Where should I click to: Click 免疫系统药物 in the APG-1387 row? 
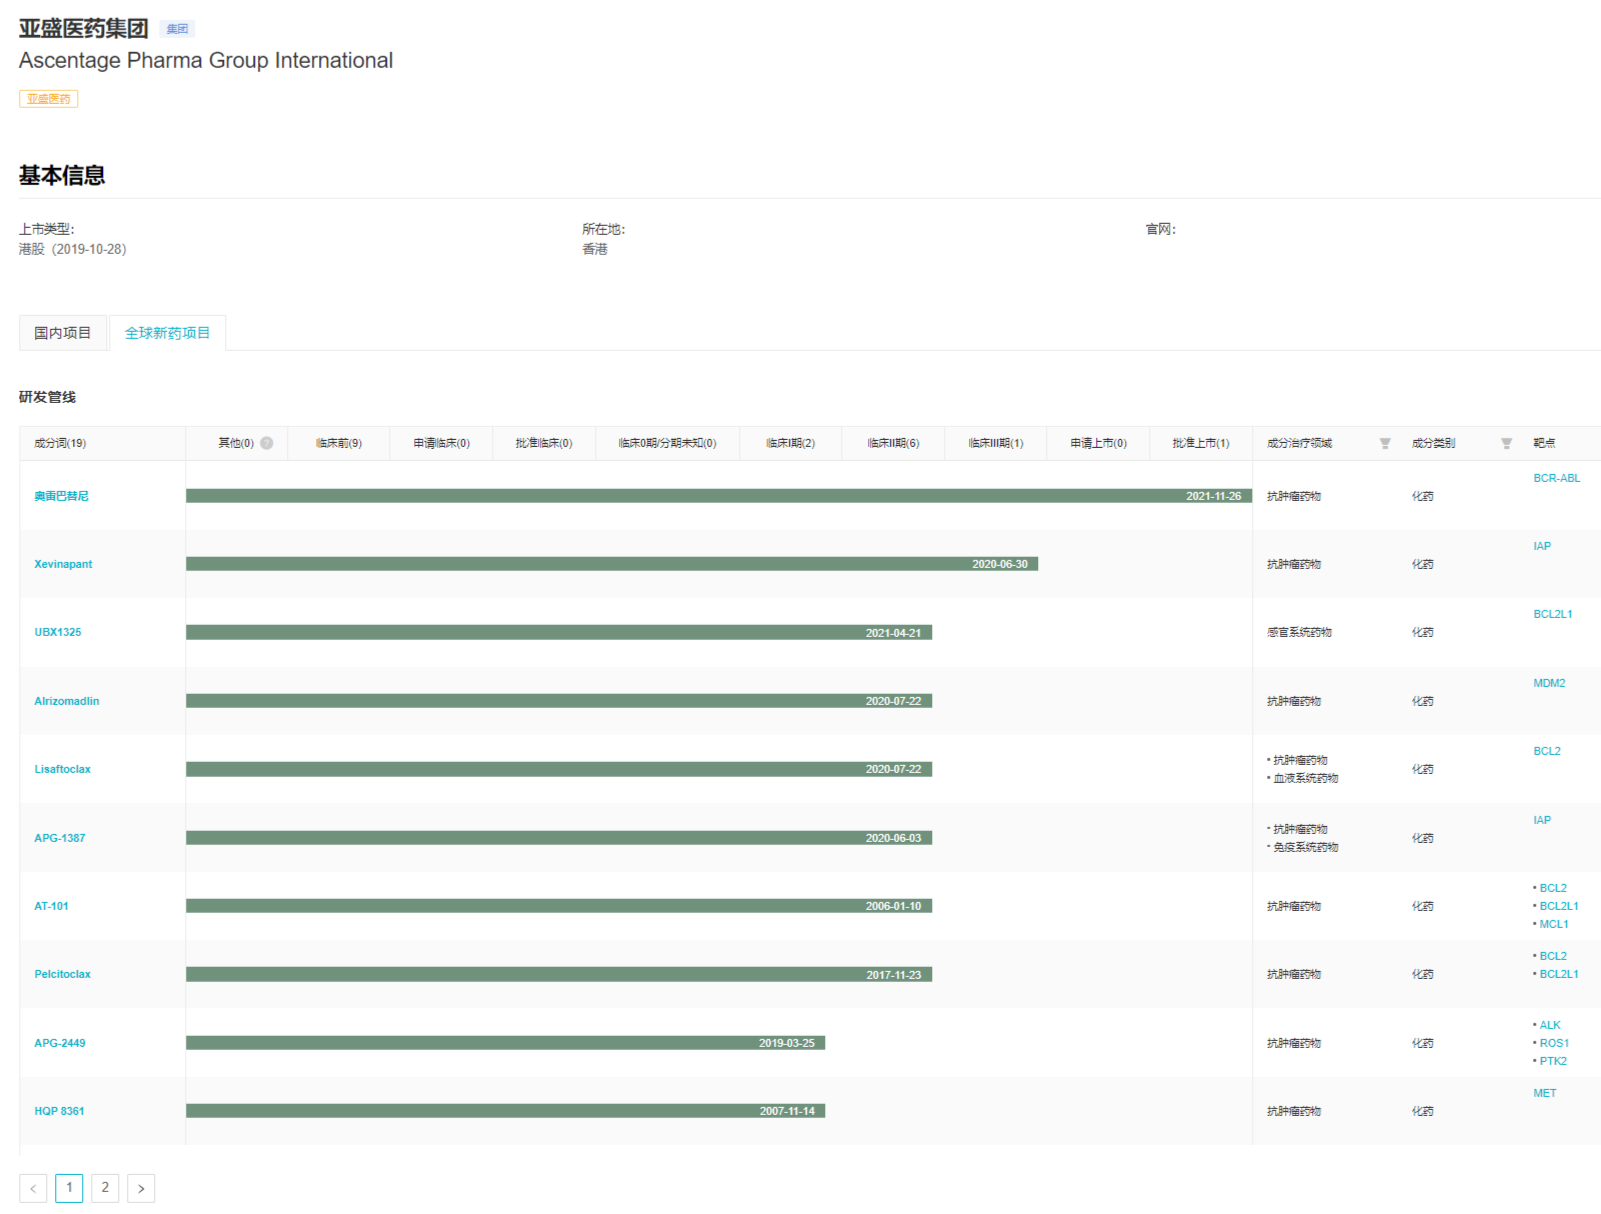(1305, 847)
